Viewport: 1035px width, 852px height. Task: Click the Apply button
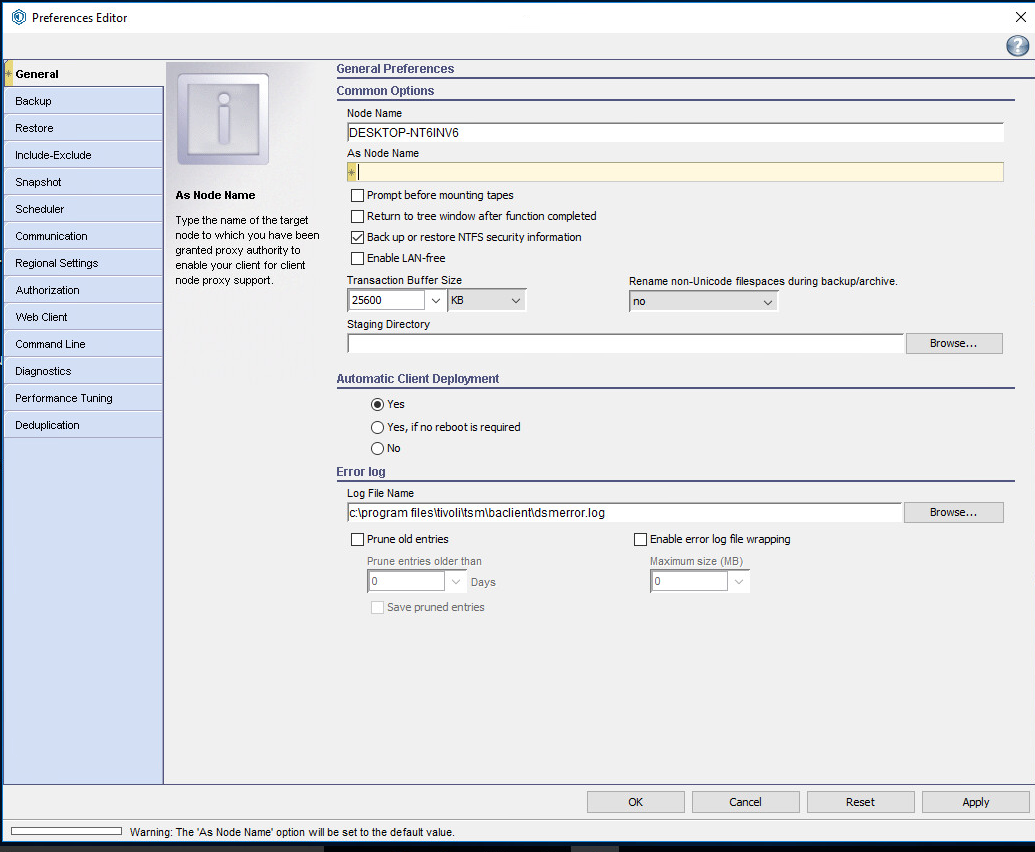[x=975, y=802]
